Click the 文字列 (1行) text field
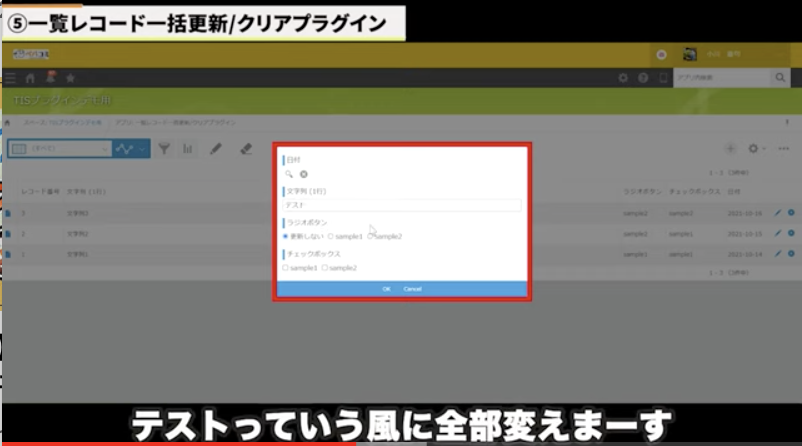802x446 pixels. [402, 205]
